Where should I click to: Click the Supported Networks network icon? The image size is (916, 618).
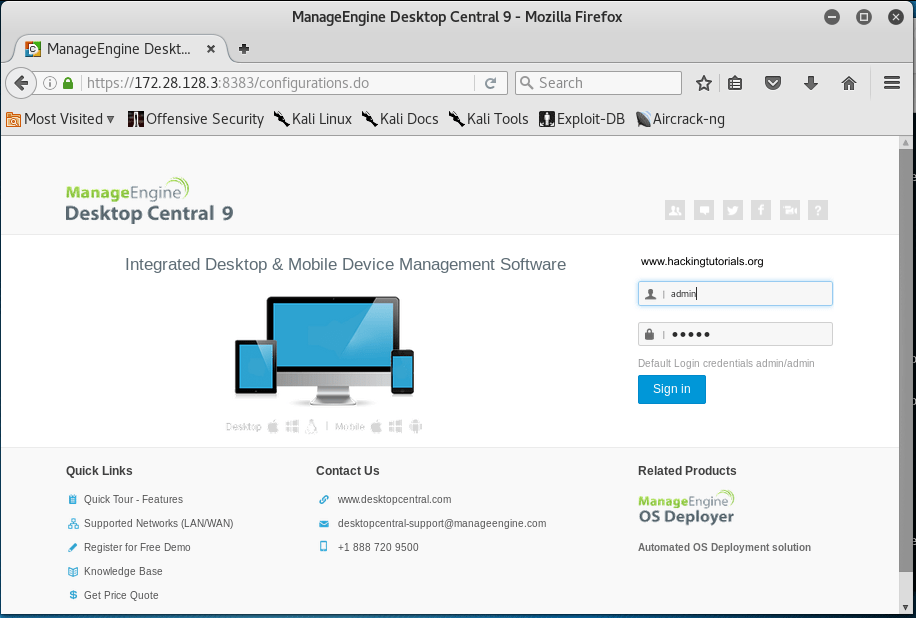click(73, 523)
